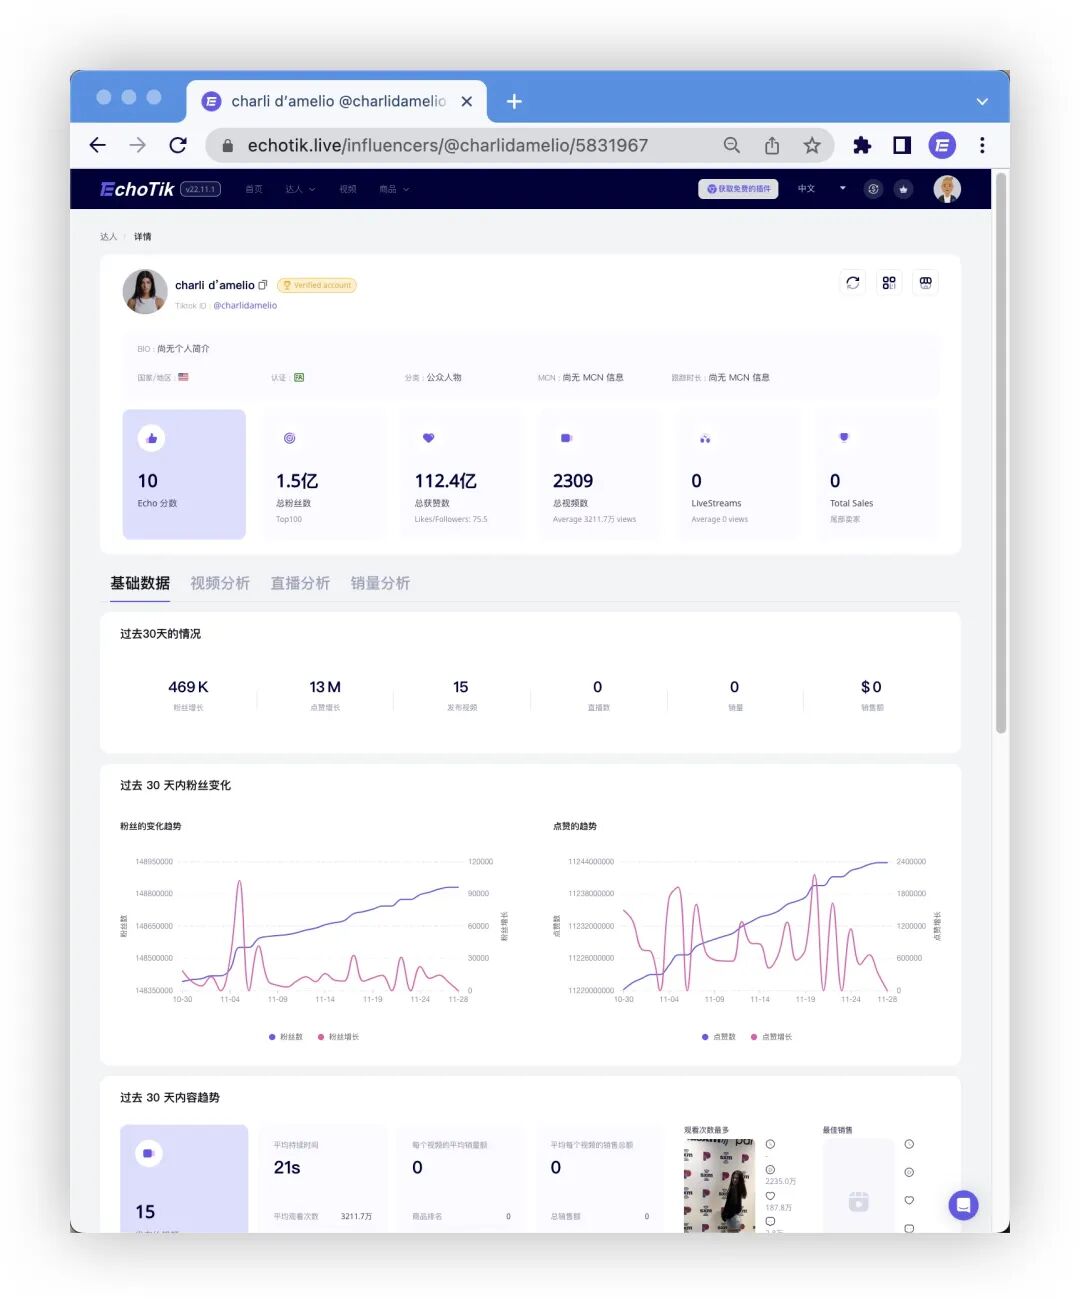Expand the tab search chevron
The height and width of the screenshot is (1303, 1080).
982,101
